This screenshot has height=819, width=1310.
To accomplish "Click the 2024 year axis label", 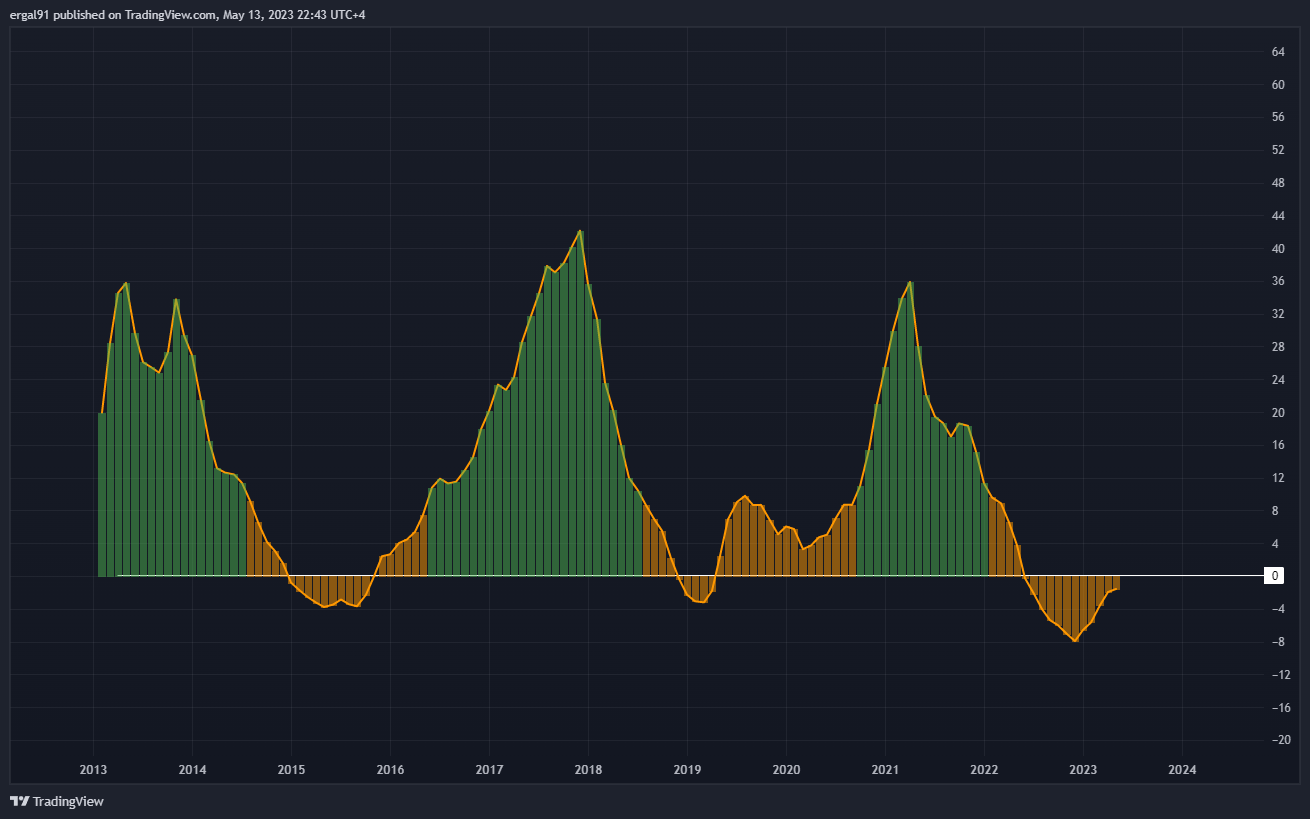I will (1182, 769).
